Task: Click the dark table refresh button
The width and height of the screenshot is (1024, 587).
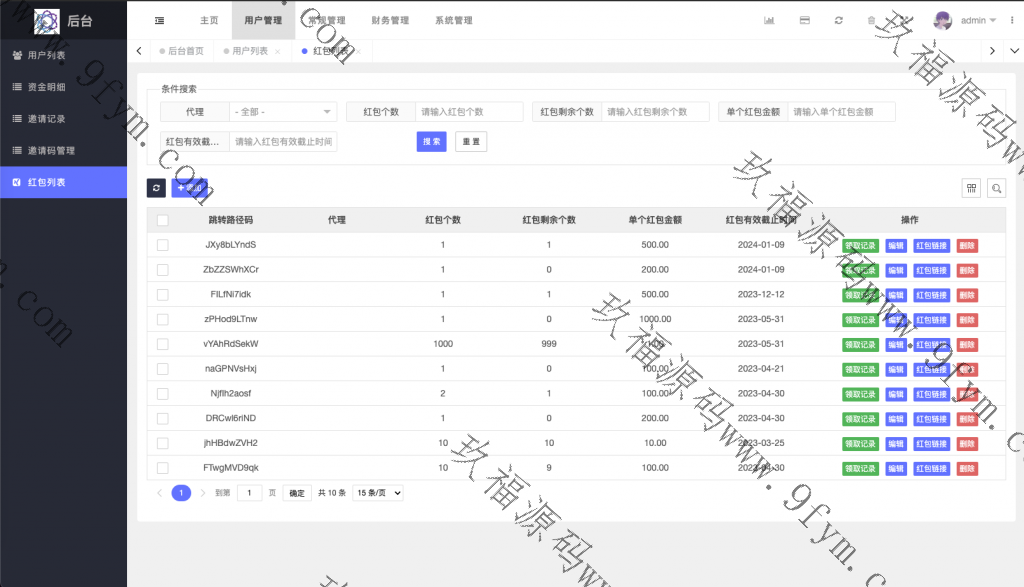Action: tap(156, 188)
